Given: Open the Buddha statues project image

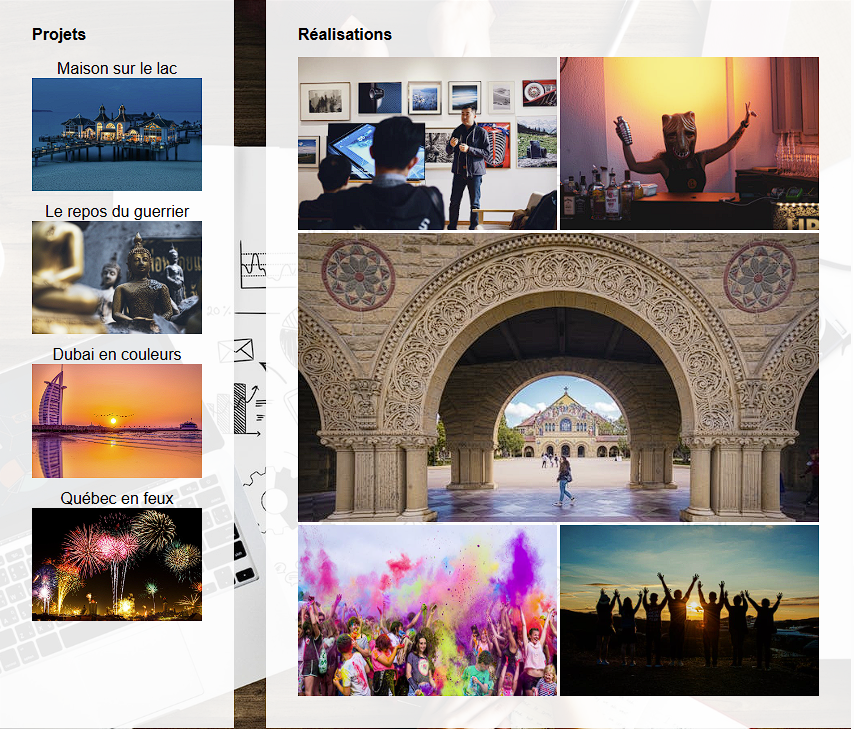Looking at the screenshot, I should pyautogui.click(x=117, y=277).
